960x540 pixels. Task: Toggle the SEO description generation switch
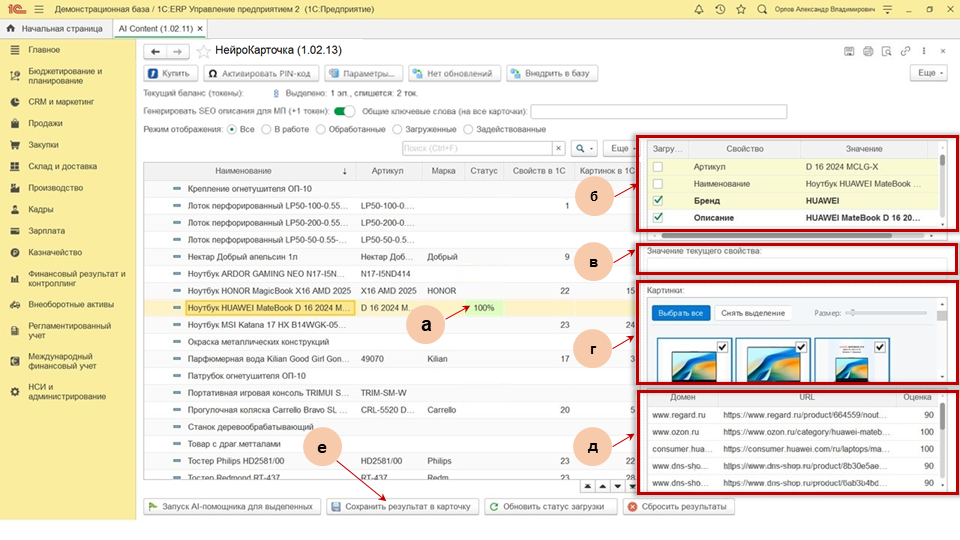pos(344,111)
